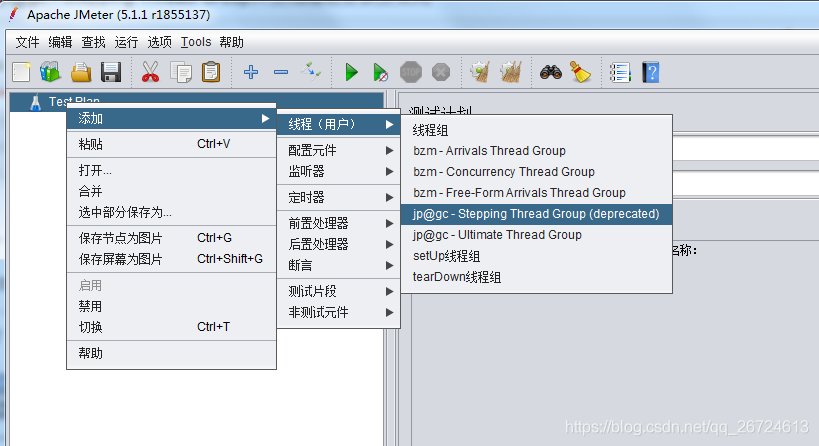Screen dimensions: 819x446
Task: Choose 合并 from context menu
Action: (x=171, y=191)
